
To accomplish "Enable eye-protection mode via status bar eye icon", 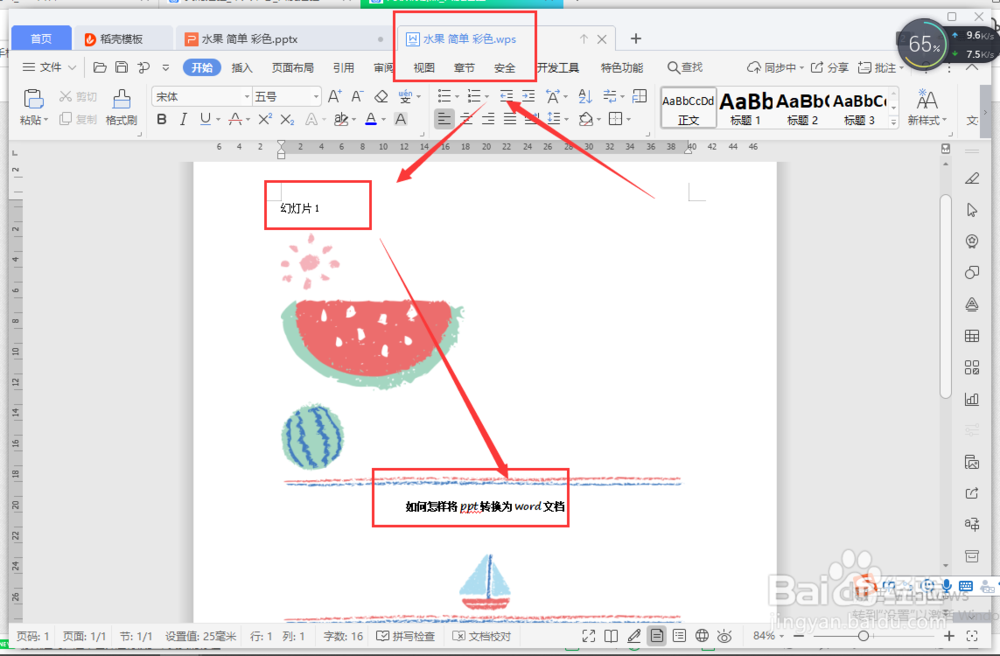I will pyautogui.click(x=723, y=635).
